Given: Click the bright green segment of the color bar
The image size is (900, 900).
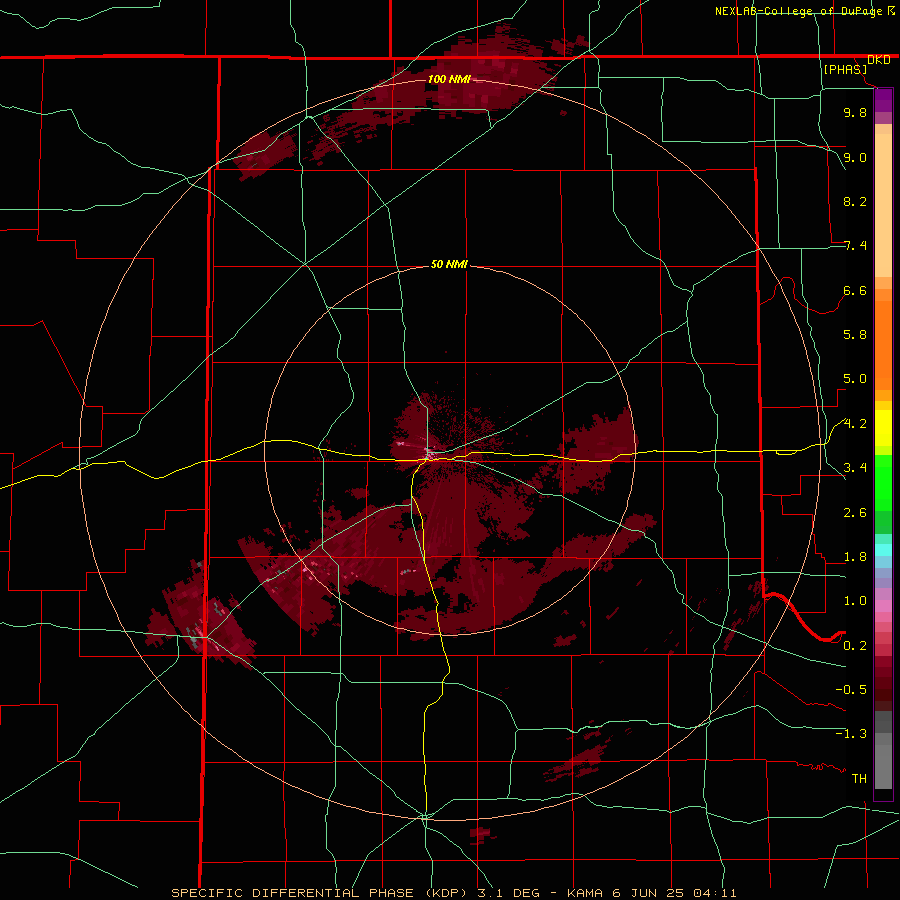Looking at the screenshot, I should click(x=883, y=482).
